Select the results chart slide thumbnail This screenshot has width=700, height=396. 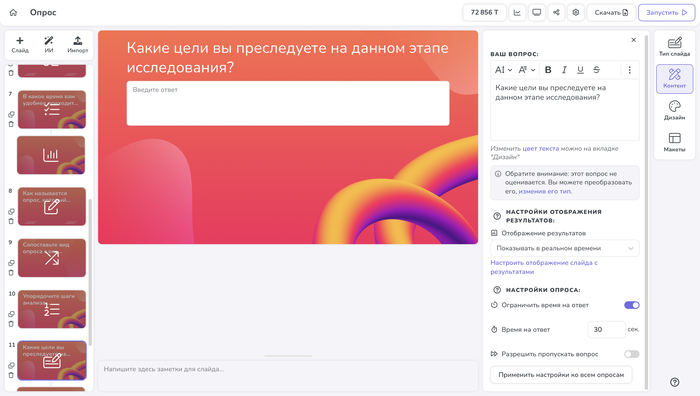click(x=51, y=155)
